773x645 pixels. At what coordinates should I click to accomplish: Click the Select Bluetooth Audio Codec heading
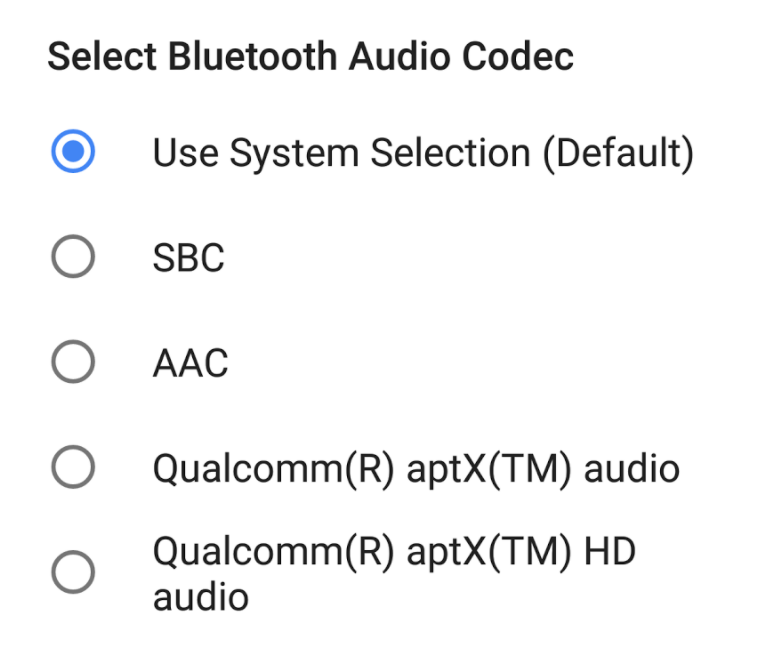311,57
